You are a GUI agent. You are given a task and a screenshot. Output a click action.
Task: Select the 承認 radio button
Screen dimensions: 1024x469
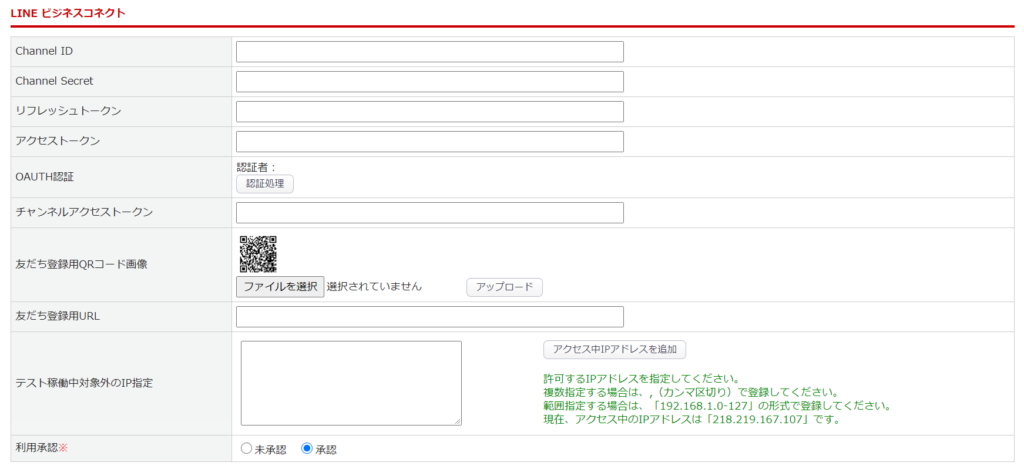click(306, 449)
